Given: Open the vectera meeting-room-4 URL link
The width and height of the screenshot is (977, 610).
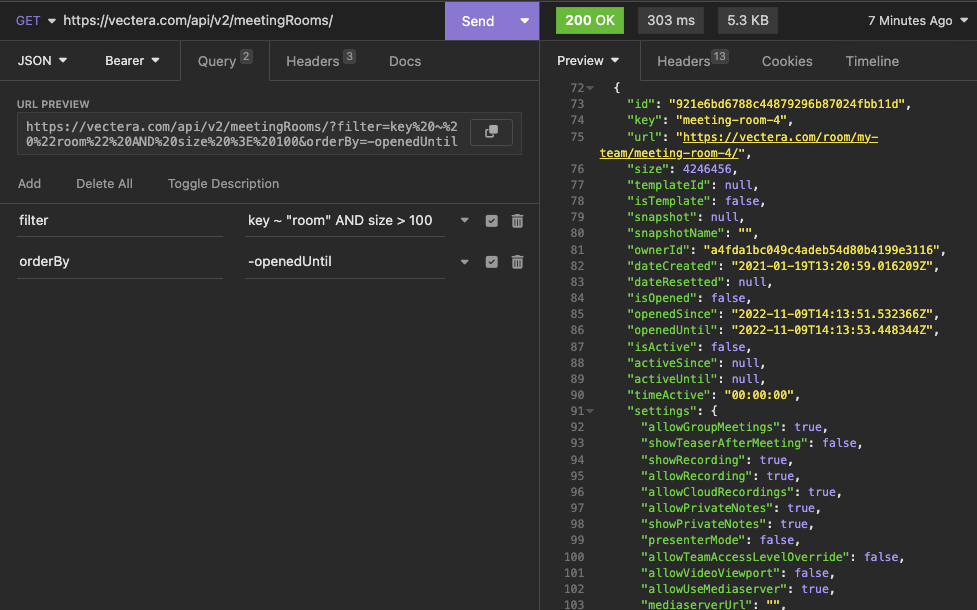Looking at the screenshot, I should [781, 137].
